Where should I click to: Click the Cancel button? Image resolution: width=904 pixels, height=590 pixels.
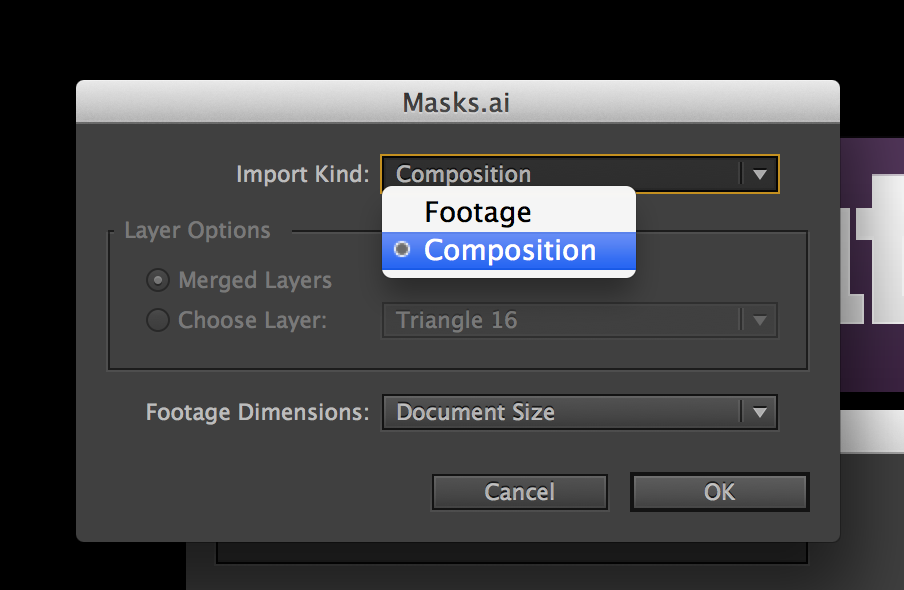519,492
